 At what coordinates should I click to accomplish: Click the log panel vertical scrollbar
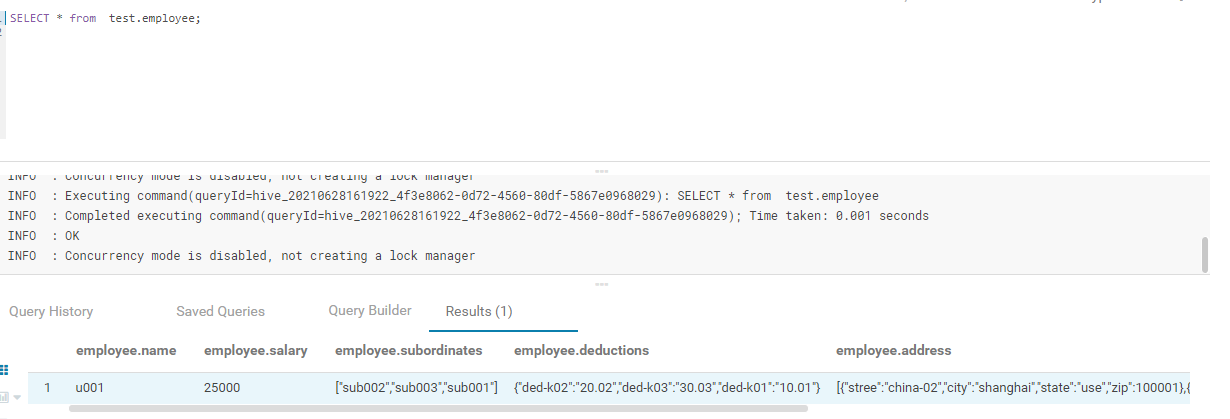(x=1204, y=254)
